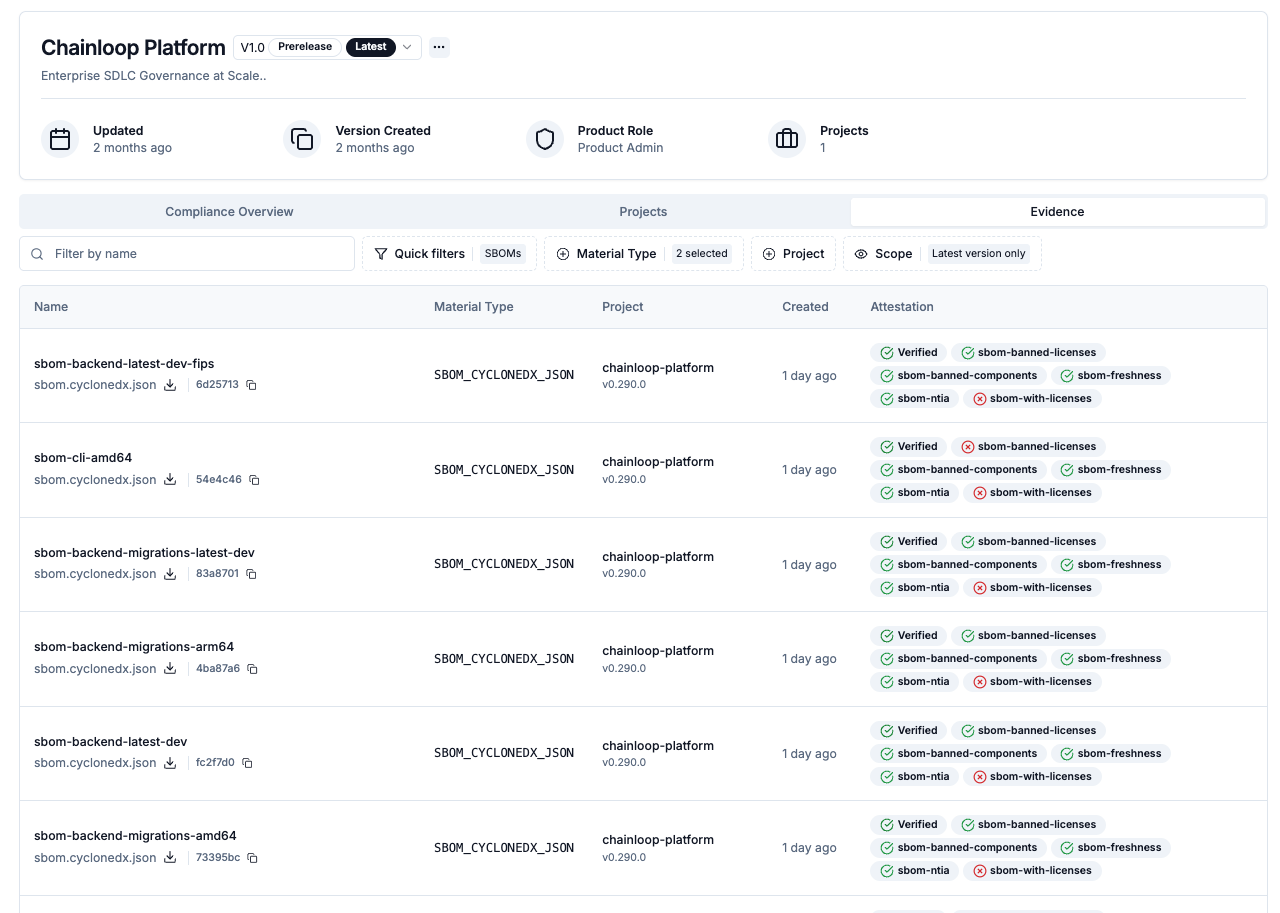1280x913 pixels.
Task: Click the Created column header
Action: tap(805, 307)
